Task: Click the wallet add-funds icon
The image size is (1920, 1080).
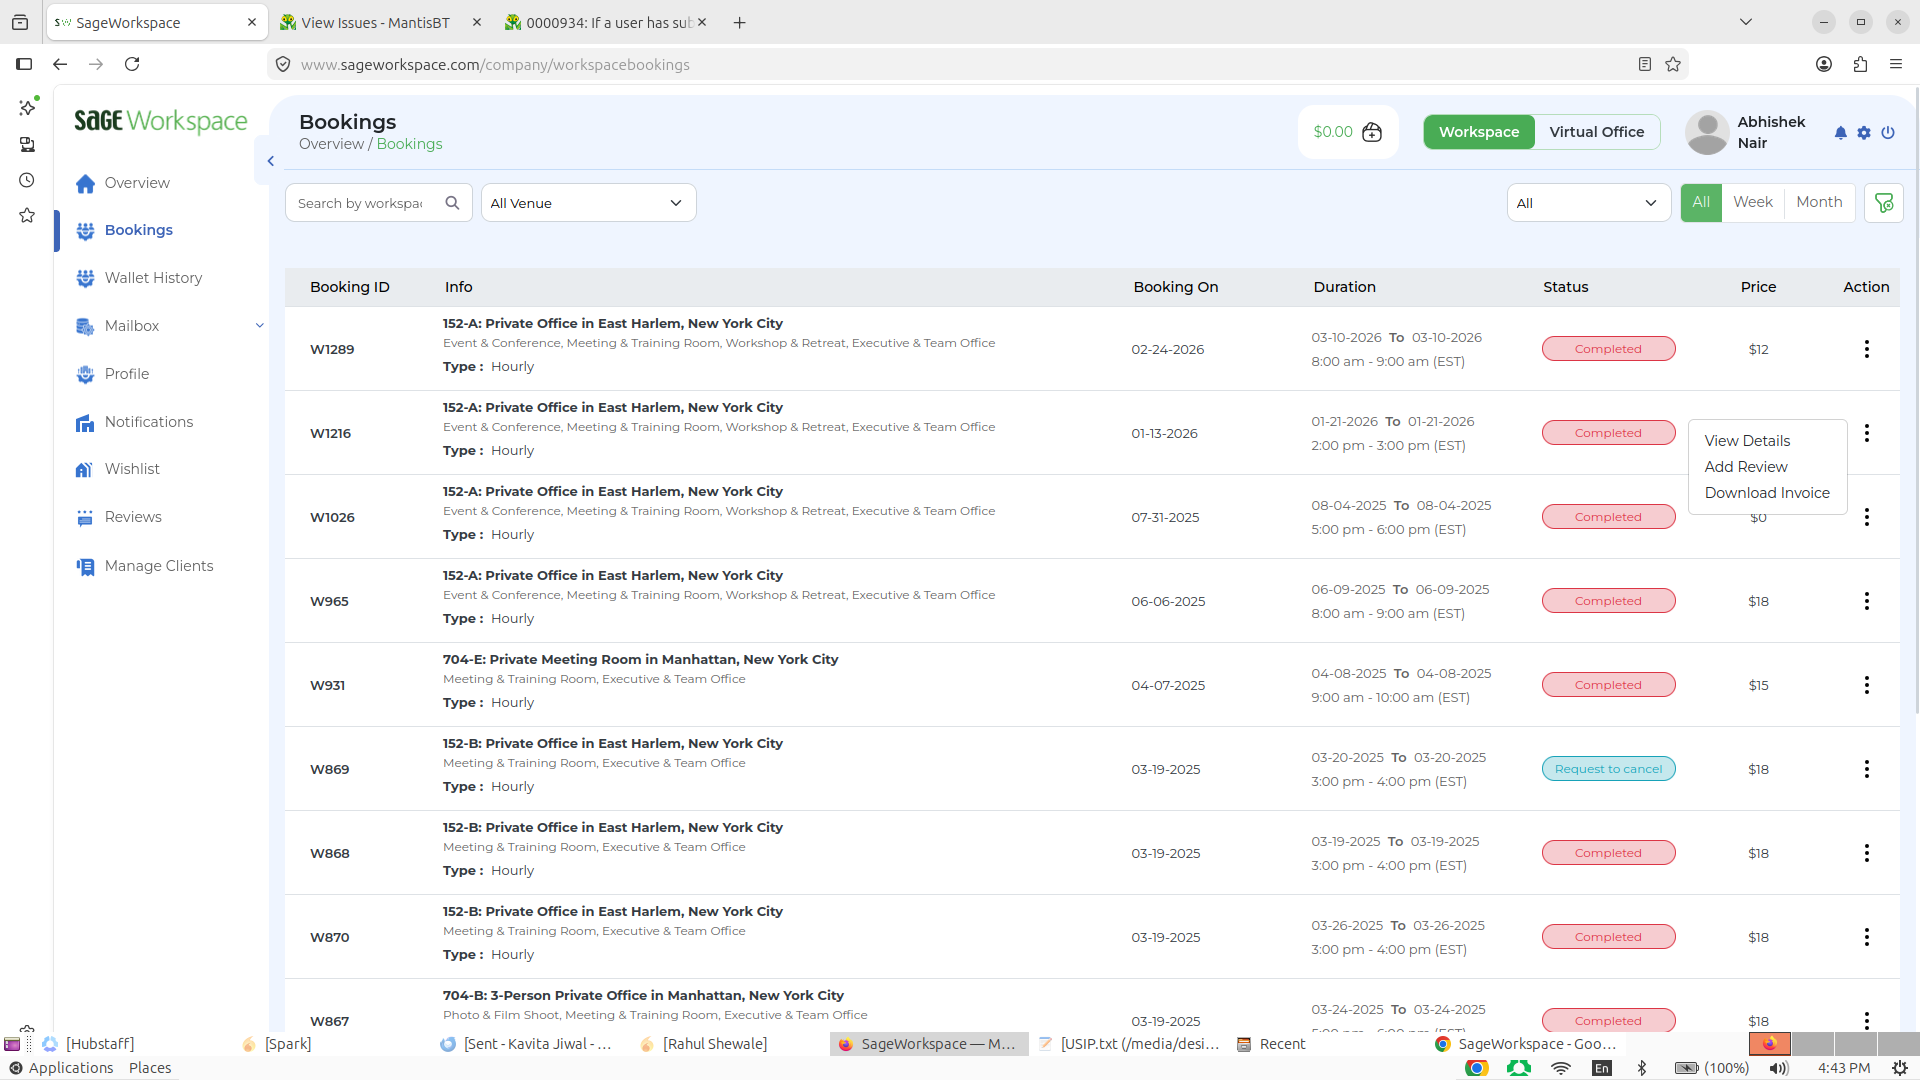Action: tap(1372, 132)
